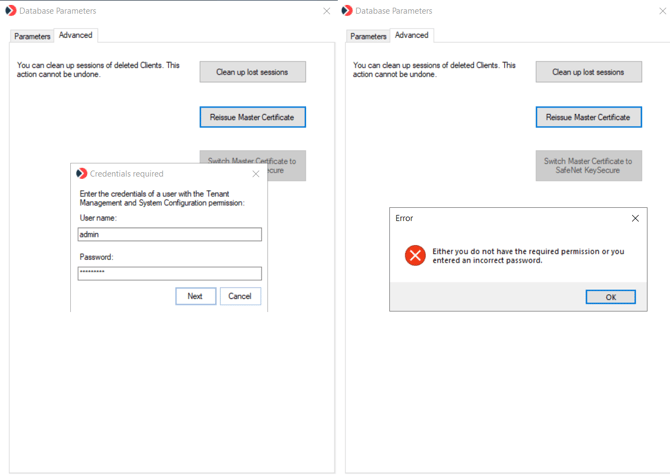Click app logo of window with Credentials dialog
The width and height of the screenshot is (670, 476).
pos(11,11)
